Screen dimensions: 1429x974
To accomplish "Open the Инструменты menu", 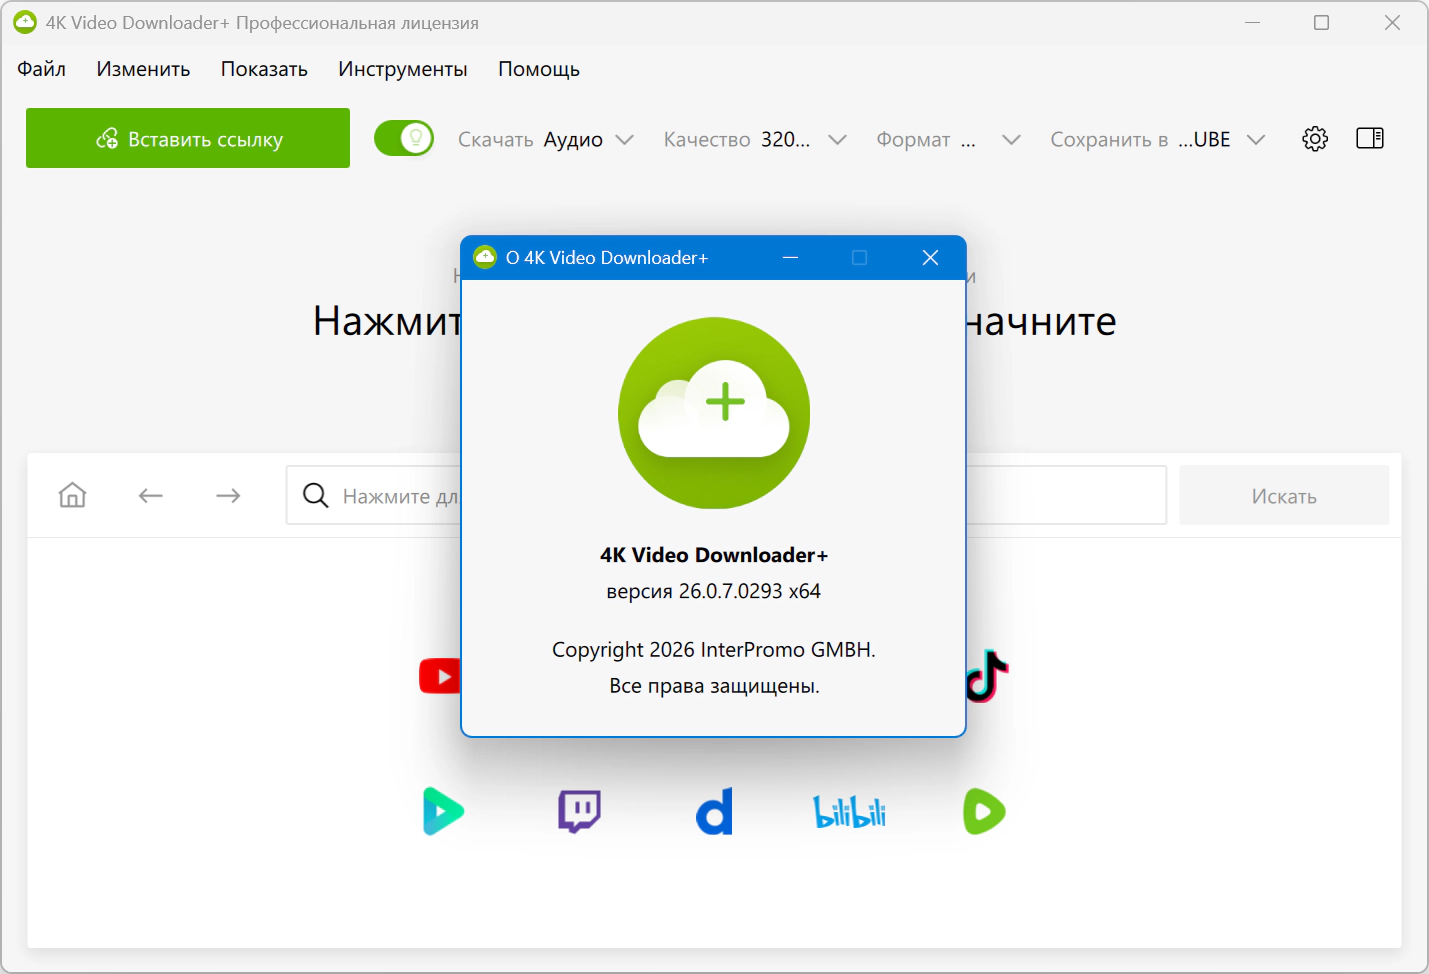I will click(x=402, y=69).
